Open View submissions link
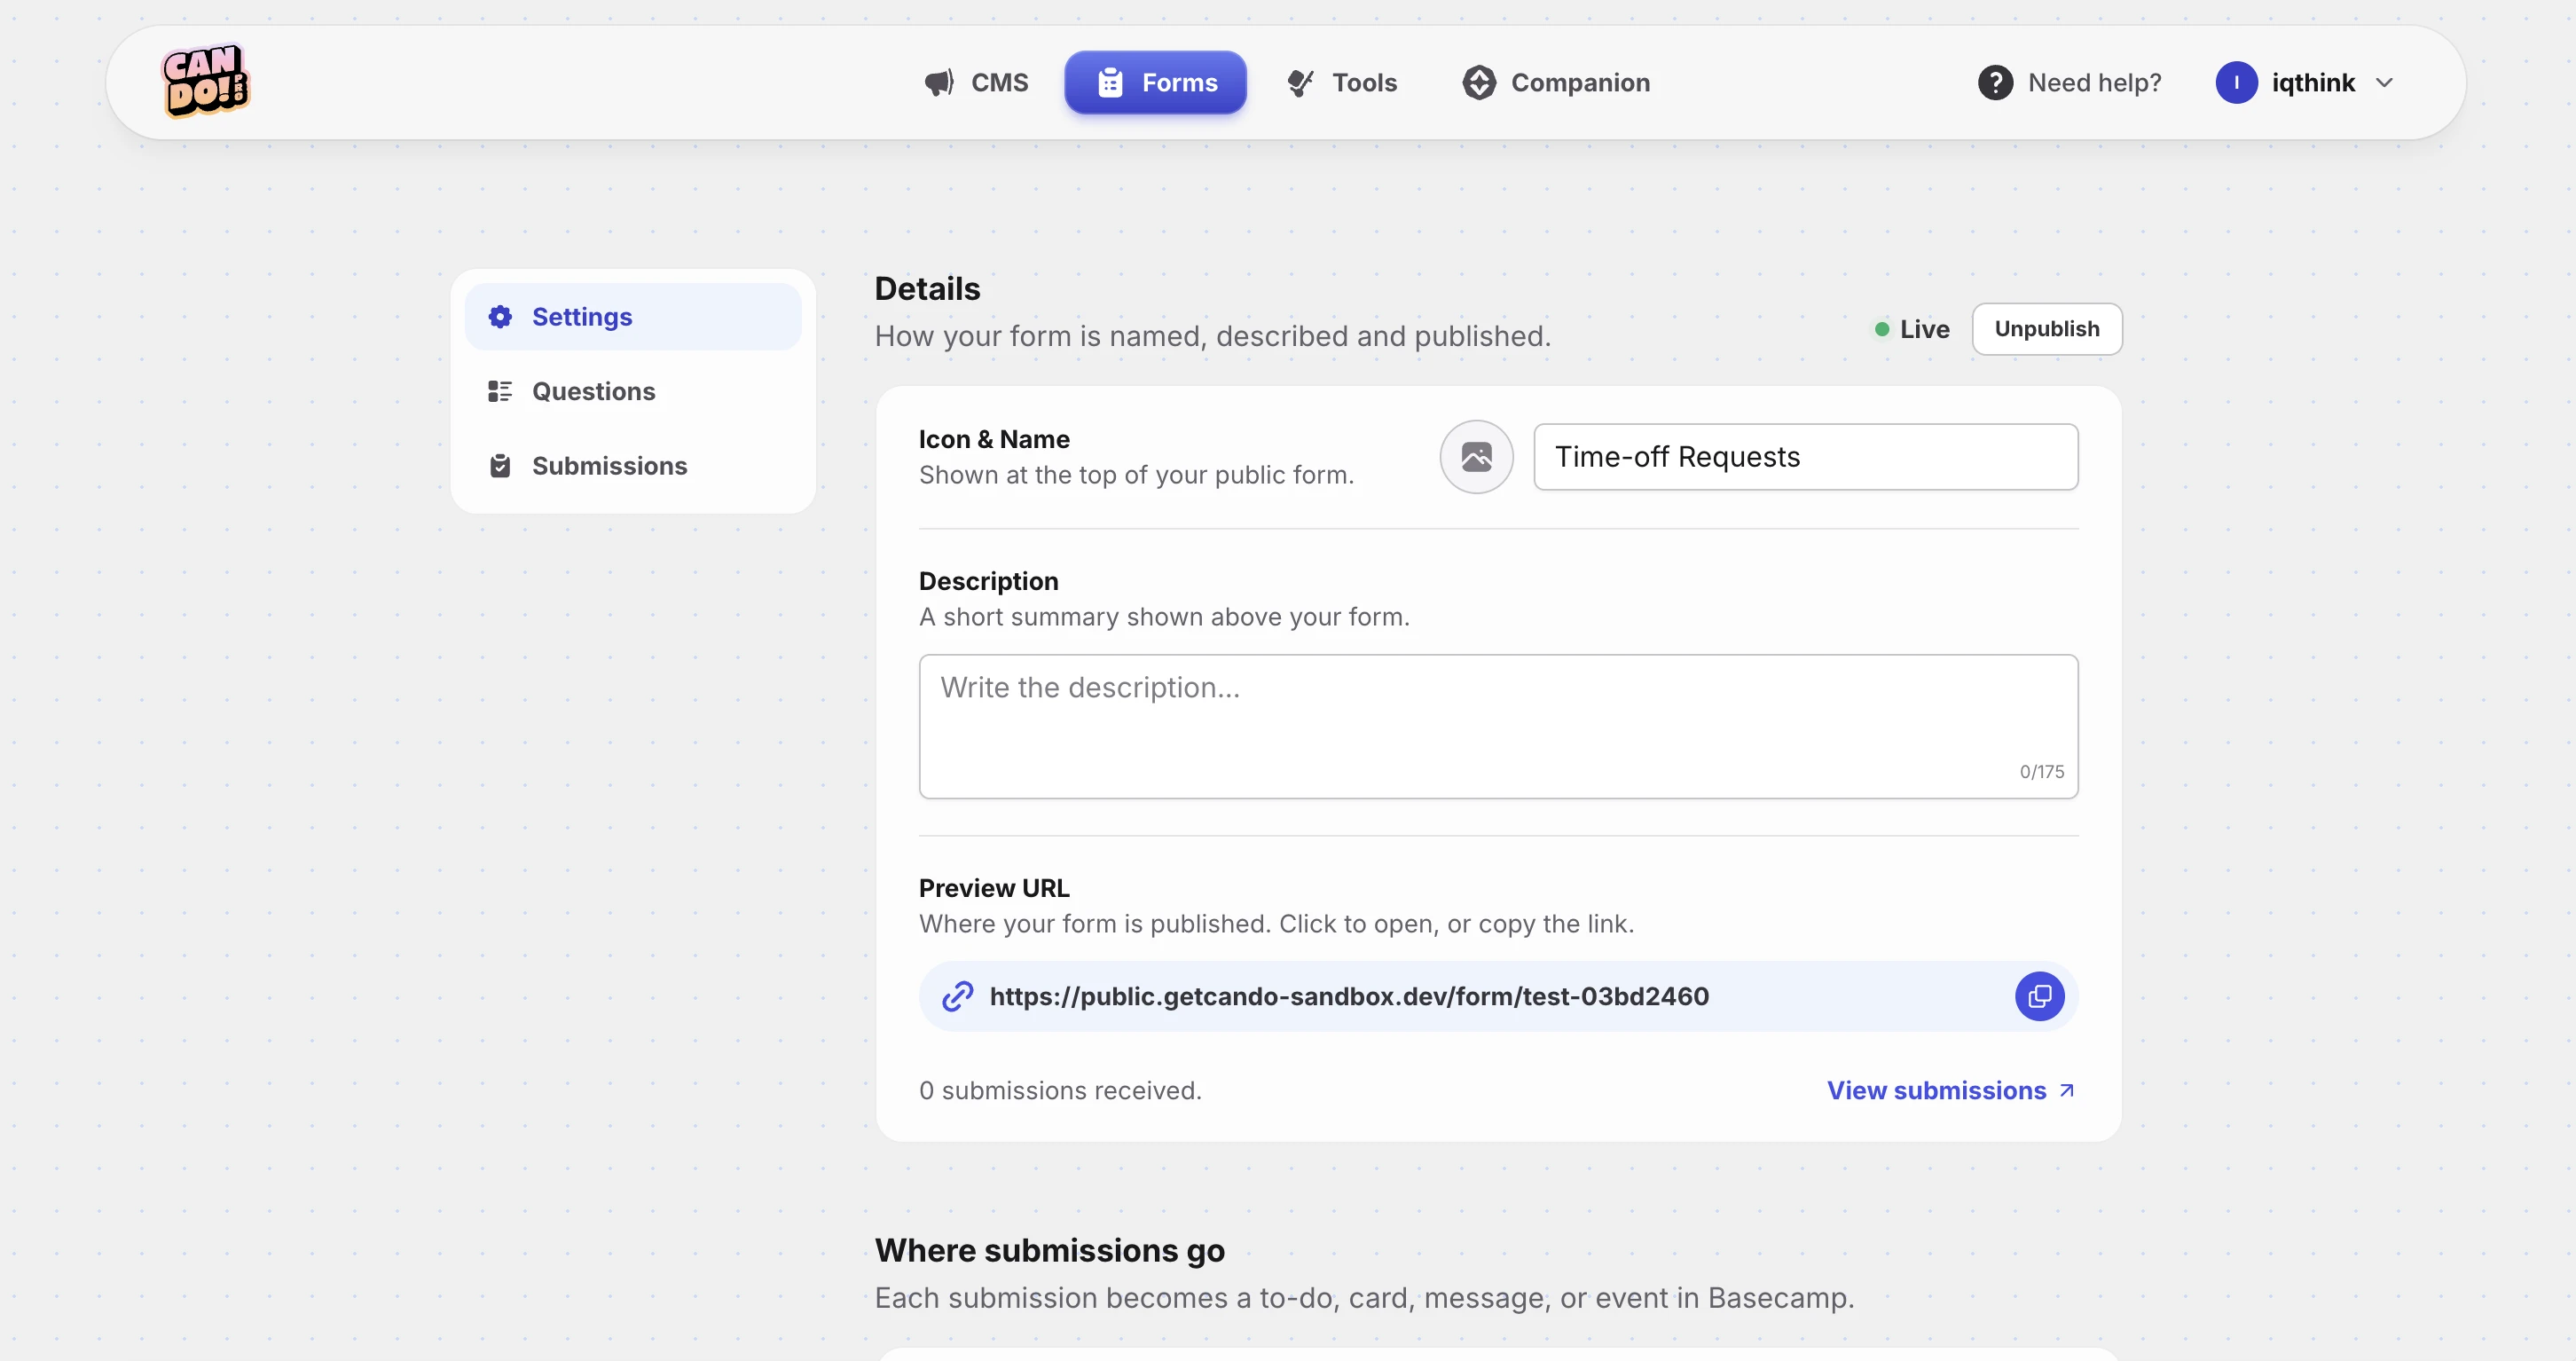 1950,1090
